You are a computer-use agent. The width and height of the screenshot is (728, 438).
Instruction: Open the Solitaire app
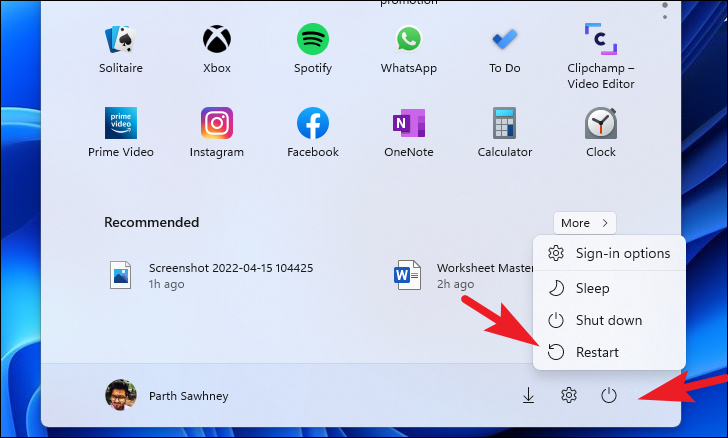click(x=121, y=48)
